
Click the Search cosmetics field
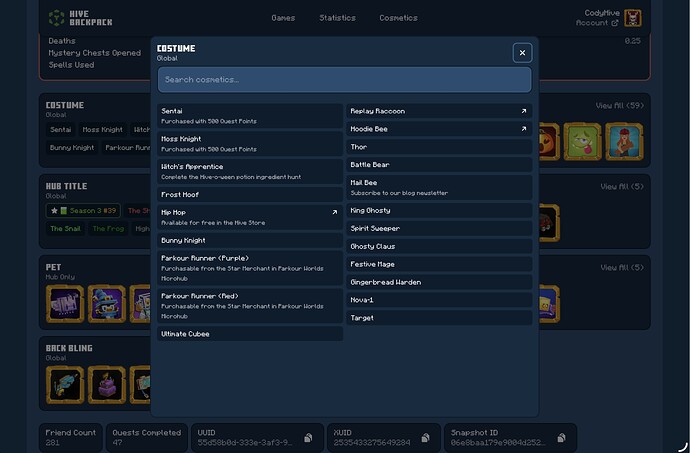coord(344,80)
